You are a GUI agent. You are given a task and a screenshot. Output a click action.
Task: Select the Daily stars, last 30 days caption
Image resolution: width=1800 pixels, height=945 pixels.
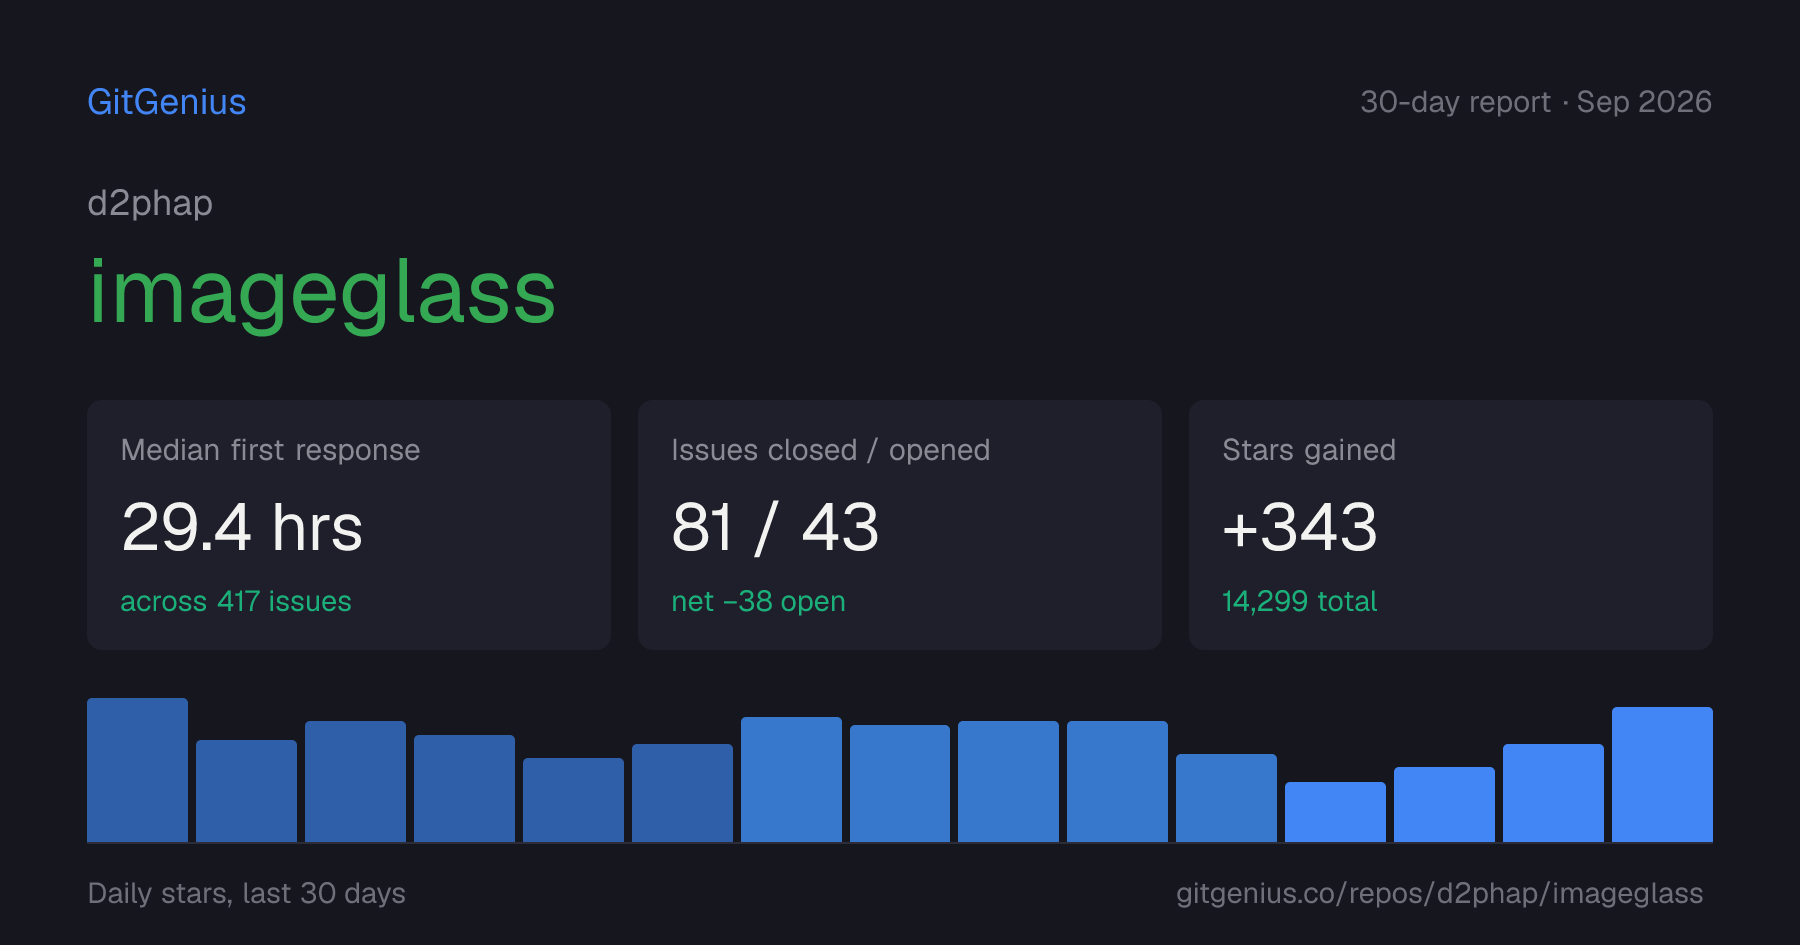pyautogui.click(x=247, y=893)
